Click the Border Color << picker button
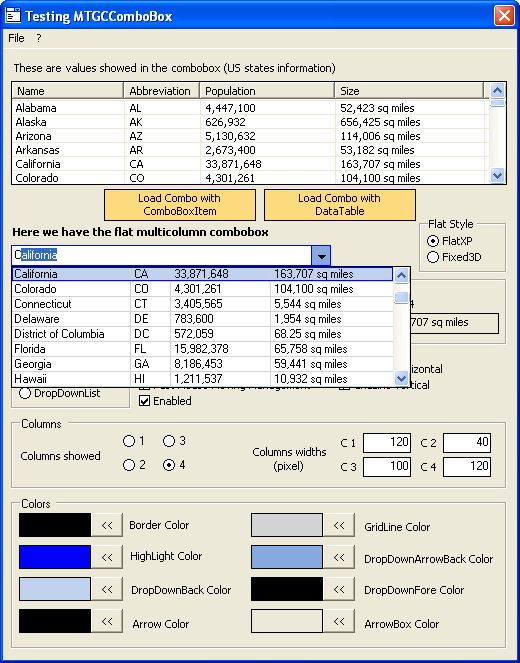 107,525
